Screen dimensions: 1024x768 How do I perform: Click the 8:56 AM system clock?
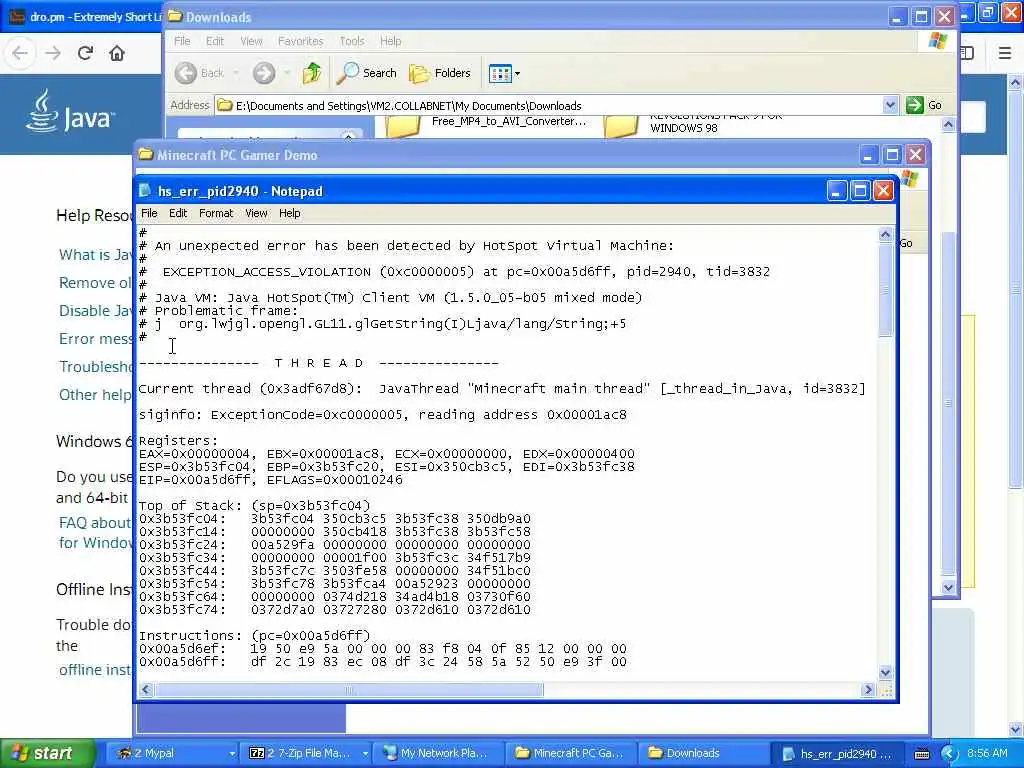[987, 753]
